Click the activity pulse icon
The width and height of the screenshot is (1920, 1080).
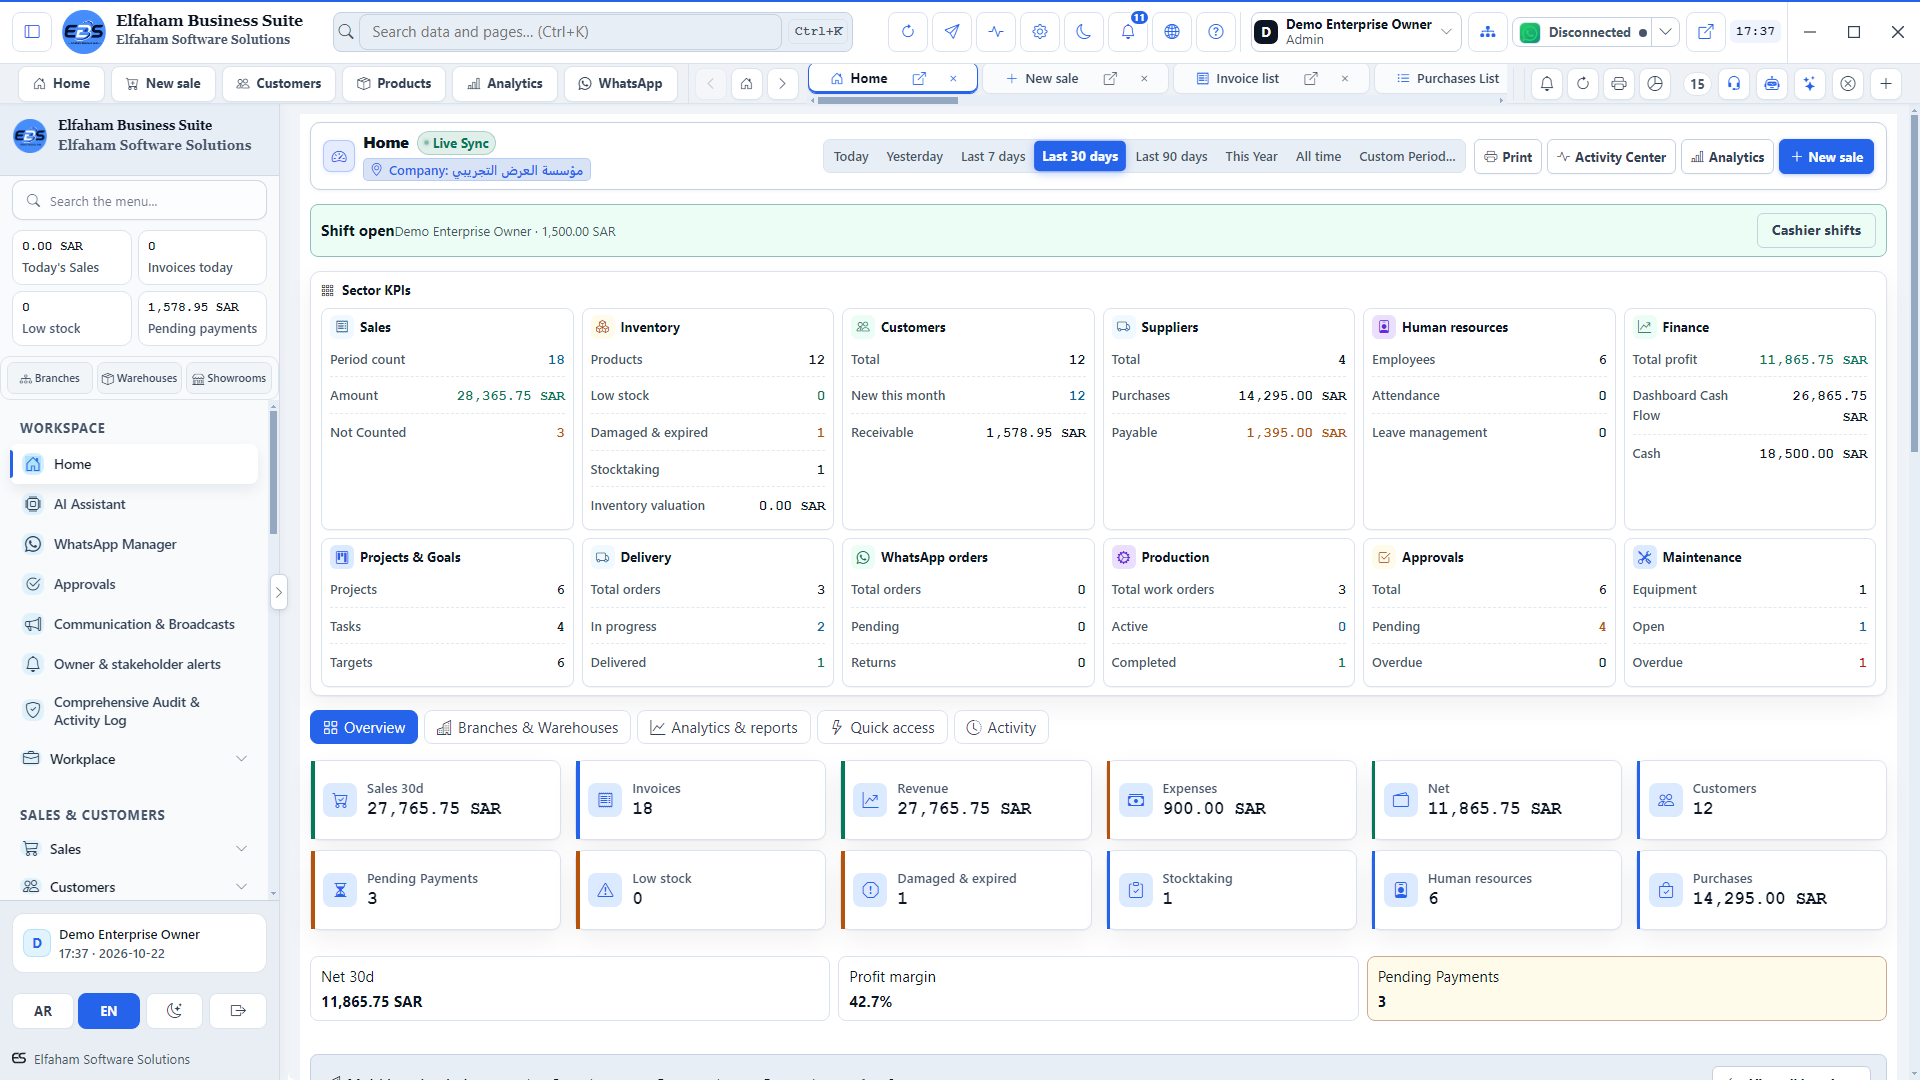[996, 32]
